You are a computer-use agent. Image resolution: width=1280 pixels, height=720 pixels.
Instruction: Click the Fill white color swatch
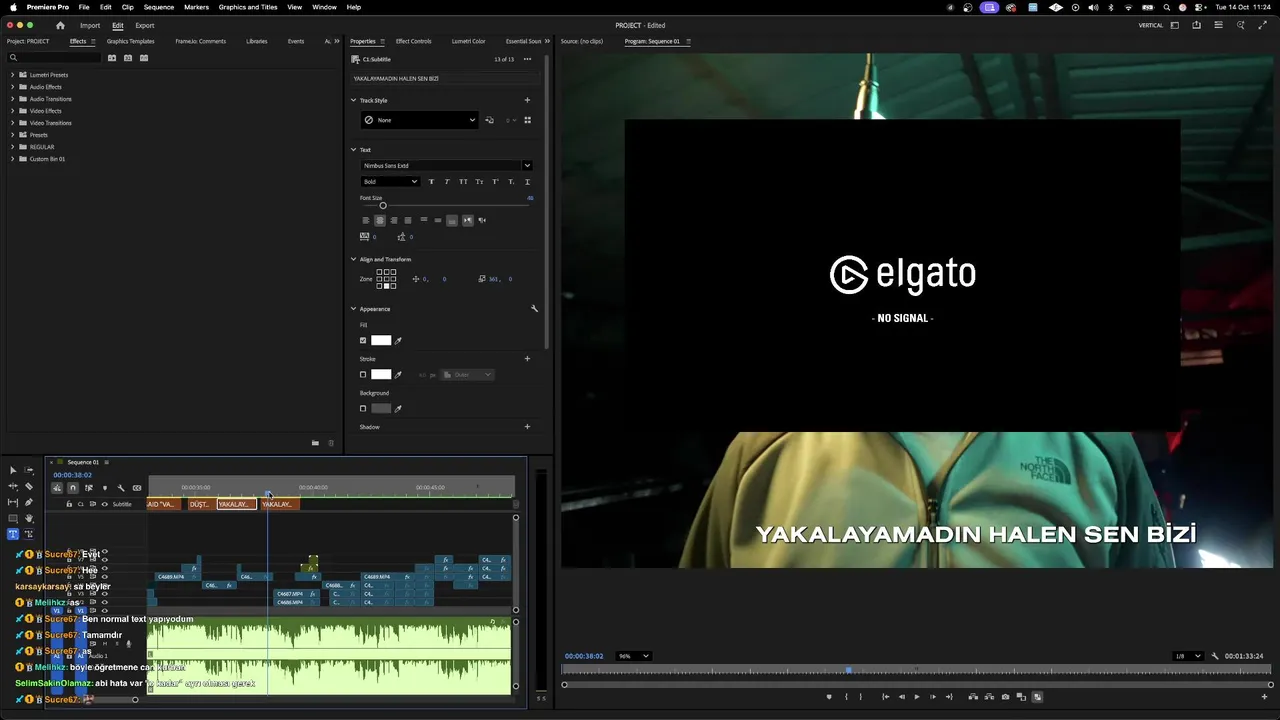(381, 341)
